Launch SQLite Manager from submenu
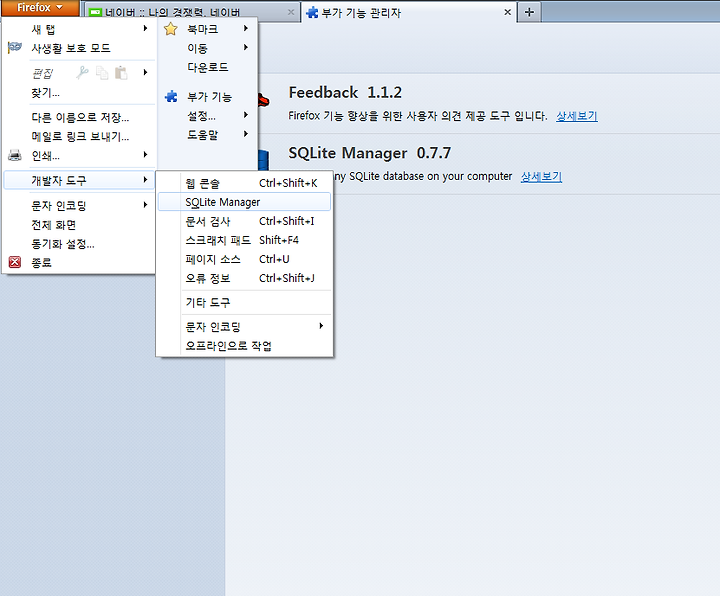Viewport: 720px width, 596px height. tap(244, 202)
